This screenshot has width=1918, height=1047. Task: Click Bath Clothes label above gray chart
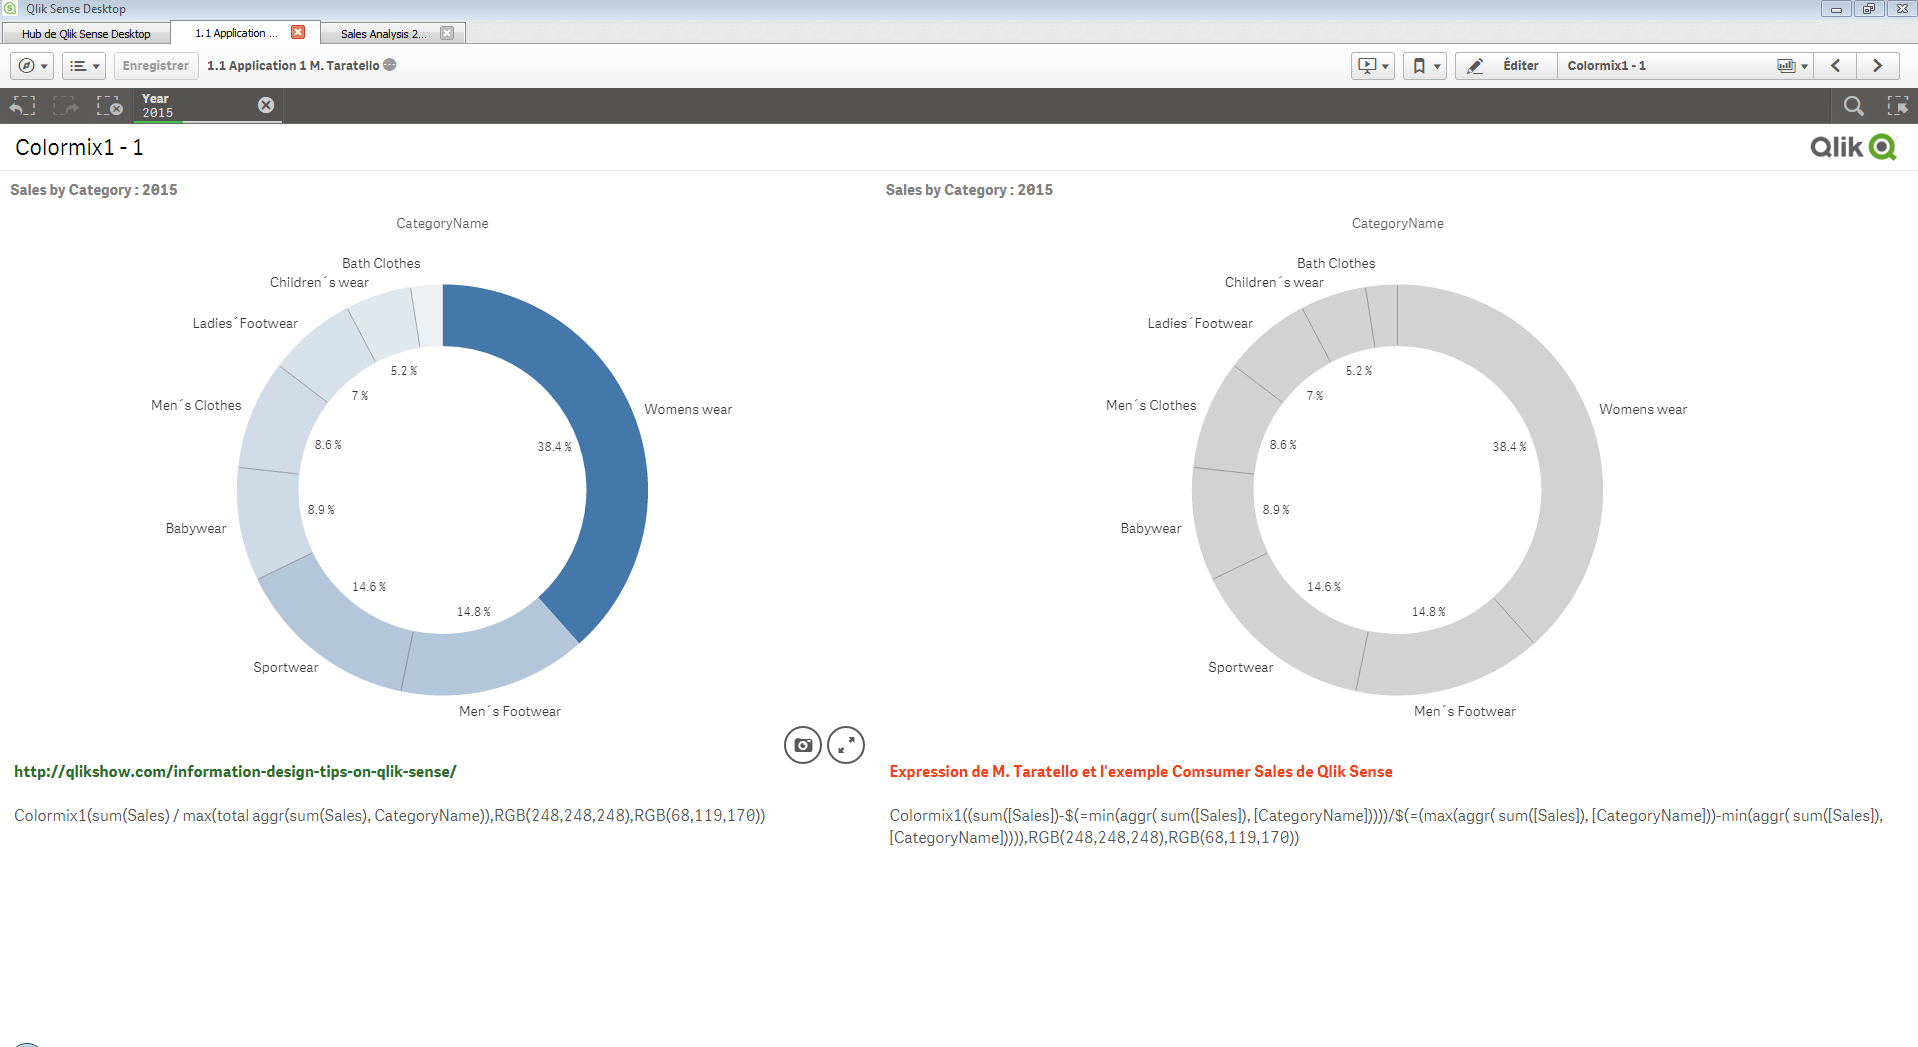tap(1336, 264)
